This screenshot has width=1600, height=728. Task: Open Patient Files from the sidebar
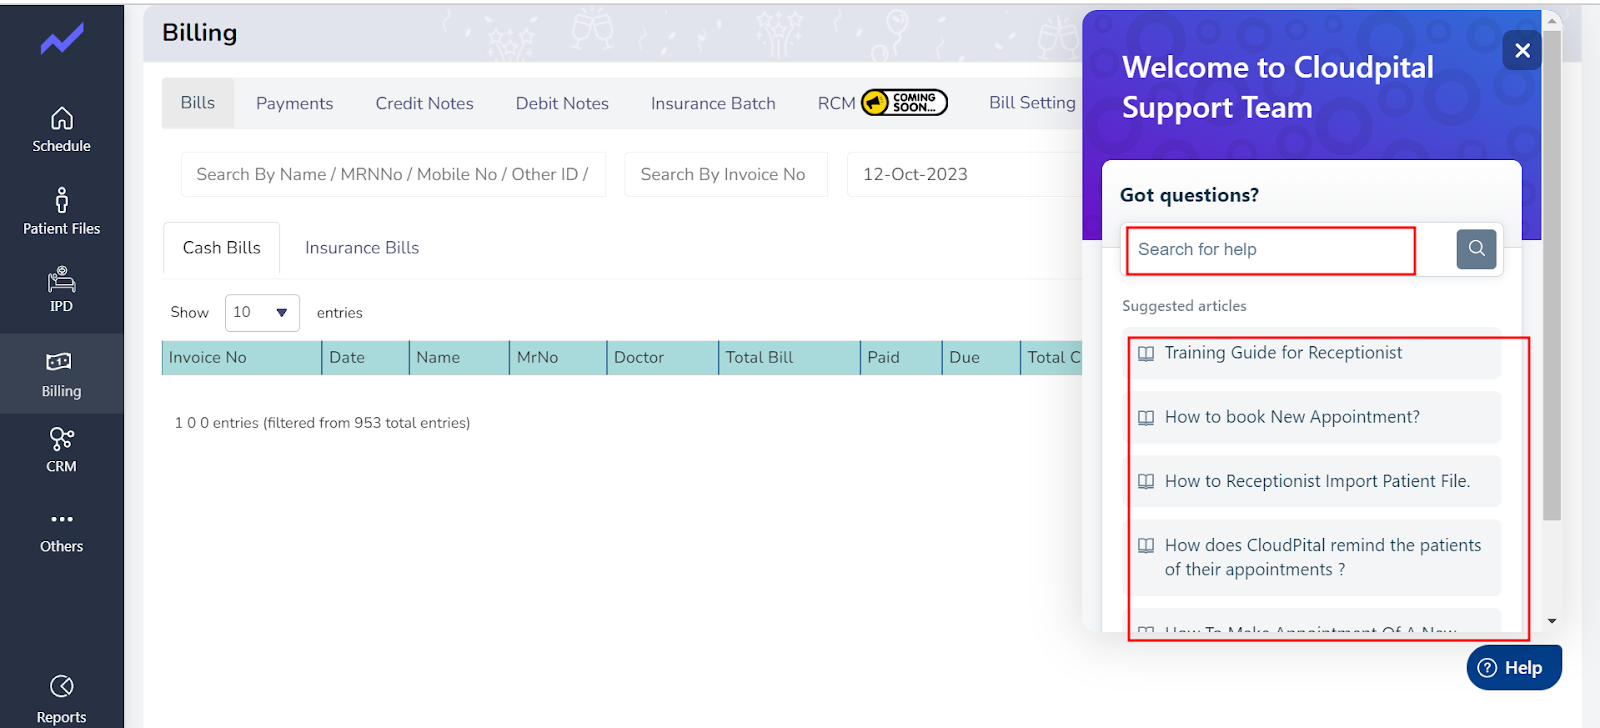click(x=61, y=211)
